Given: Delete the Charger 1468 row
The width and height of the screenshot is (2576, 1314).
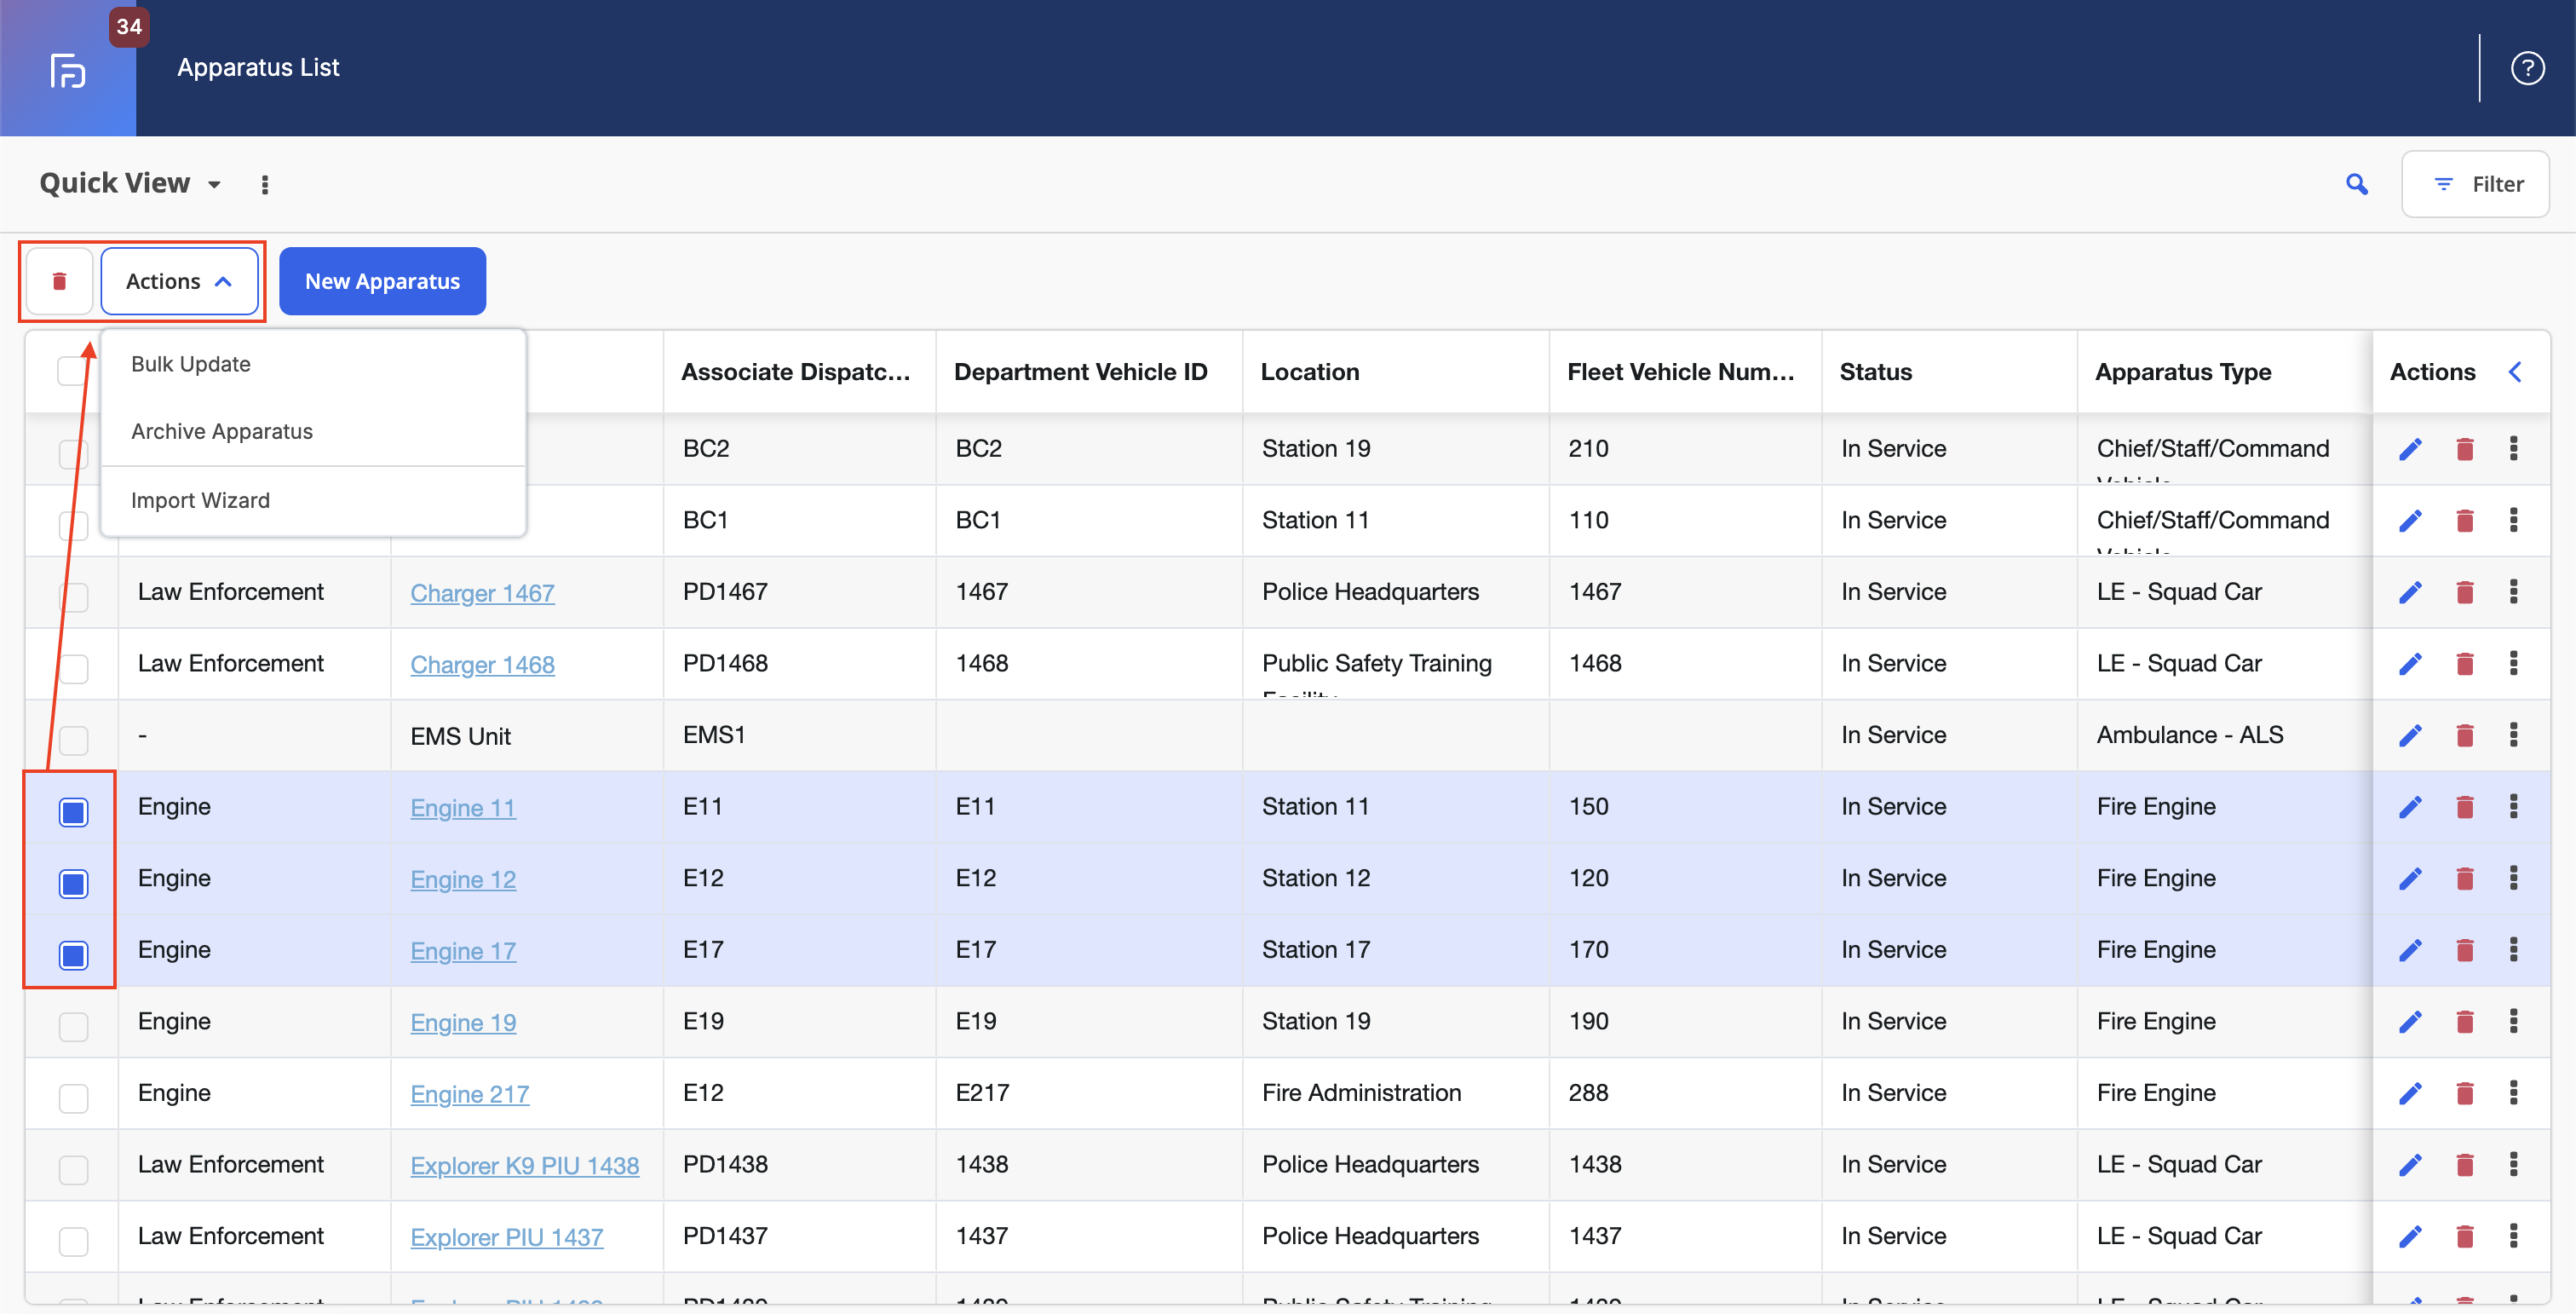Looking at the screenshot, I should [2464, 664].
